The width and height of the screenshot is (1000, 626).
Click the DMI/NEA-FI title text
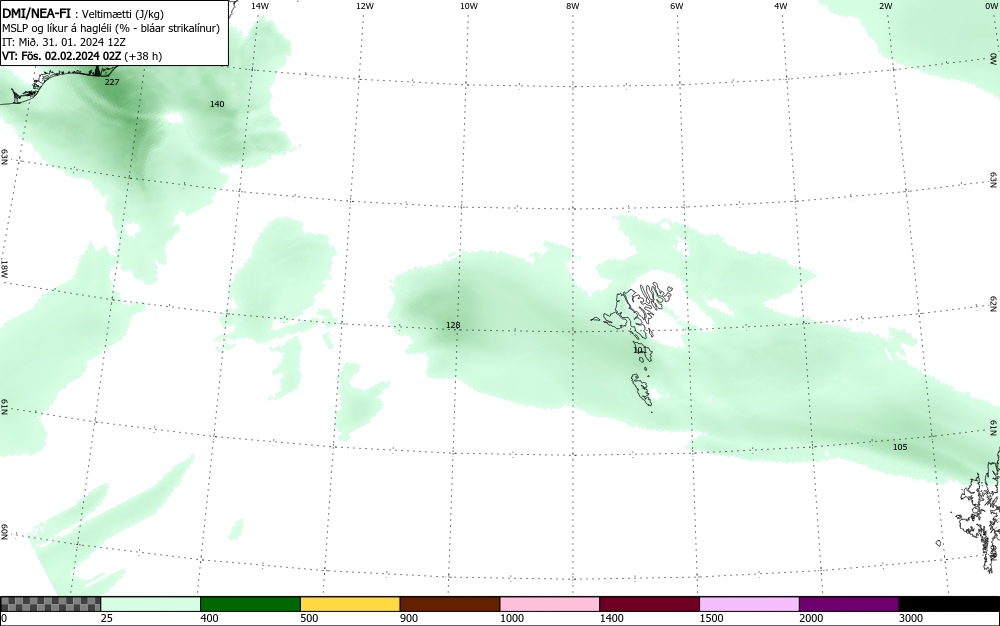36,13
